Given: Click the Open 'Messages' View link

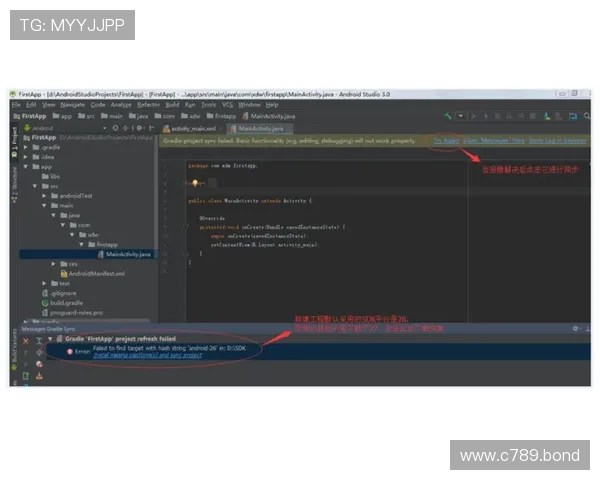Looking at the screenshot, I should coord(494,141).
